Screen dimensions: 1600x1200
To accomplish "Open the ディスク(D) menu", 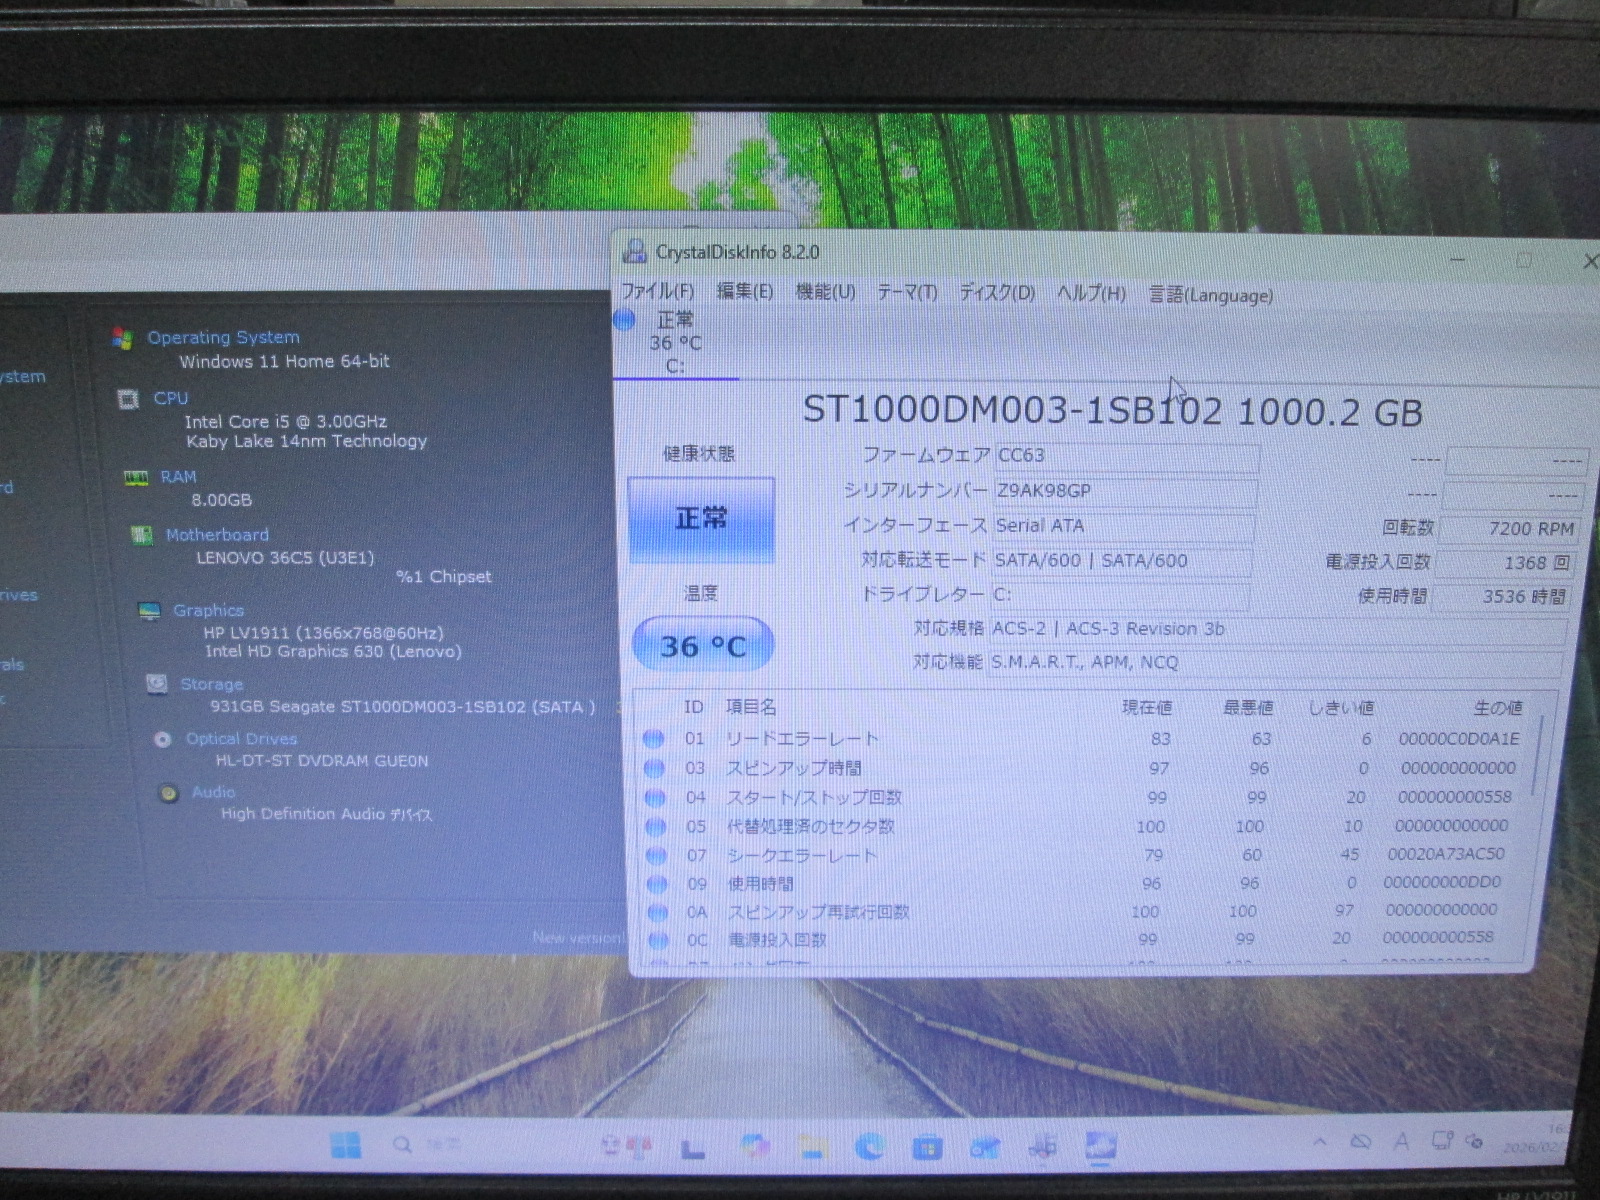I will click(x=996, y=293).
